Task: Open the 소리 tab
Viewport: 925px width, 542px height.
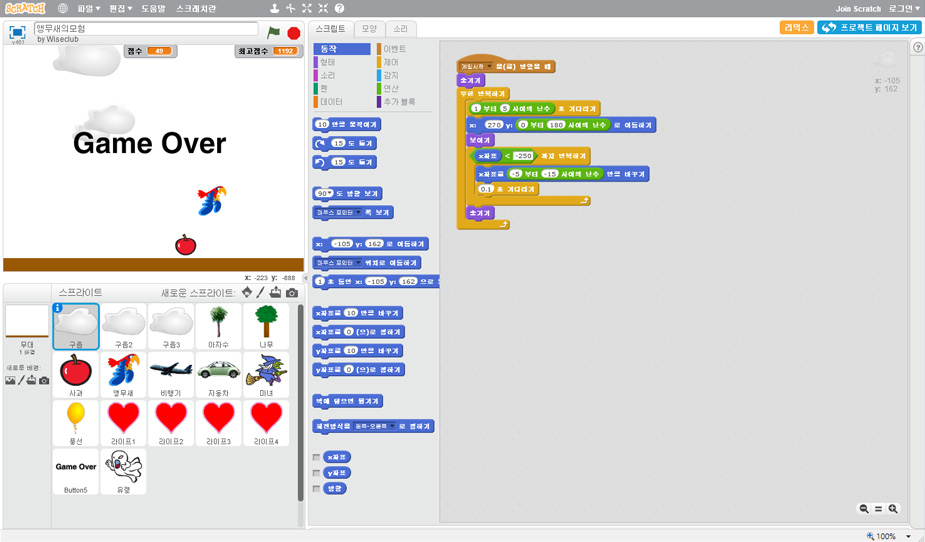Action: pyautogui.click(x=400, y=29)
